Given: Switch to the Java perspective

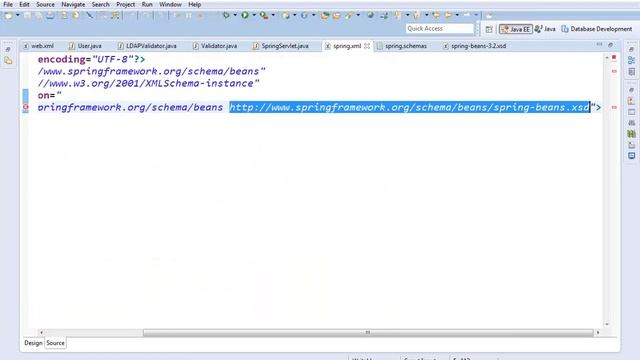Looking at the screenshot, I should pyautogui.click(x=545, y=29).
